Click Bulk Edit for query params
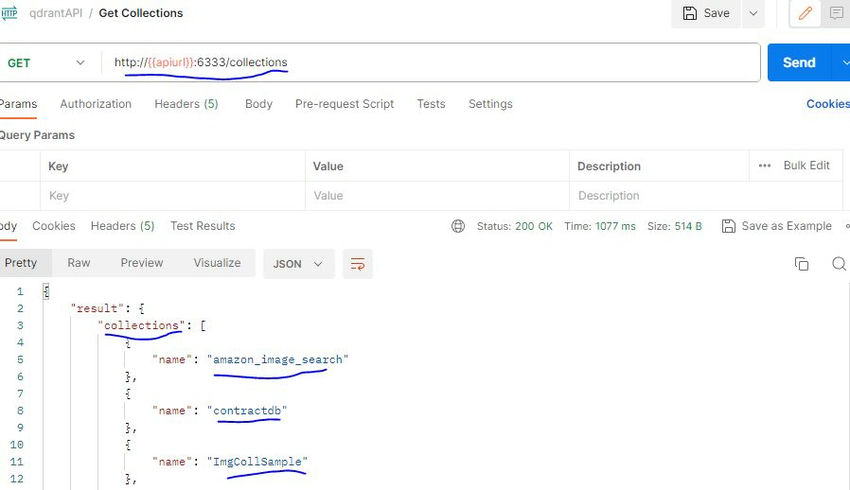Image resolution: width=850 pixels, height=490 pixels. (x=806, y=166)
